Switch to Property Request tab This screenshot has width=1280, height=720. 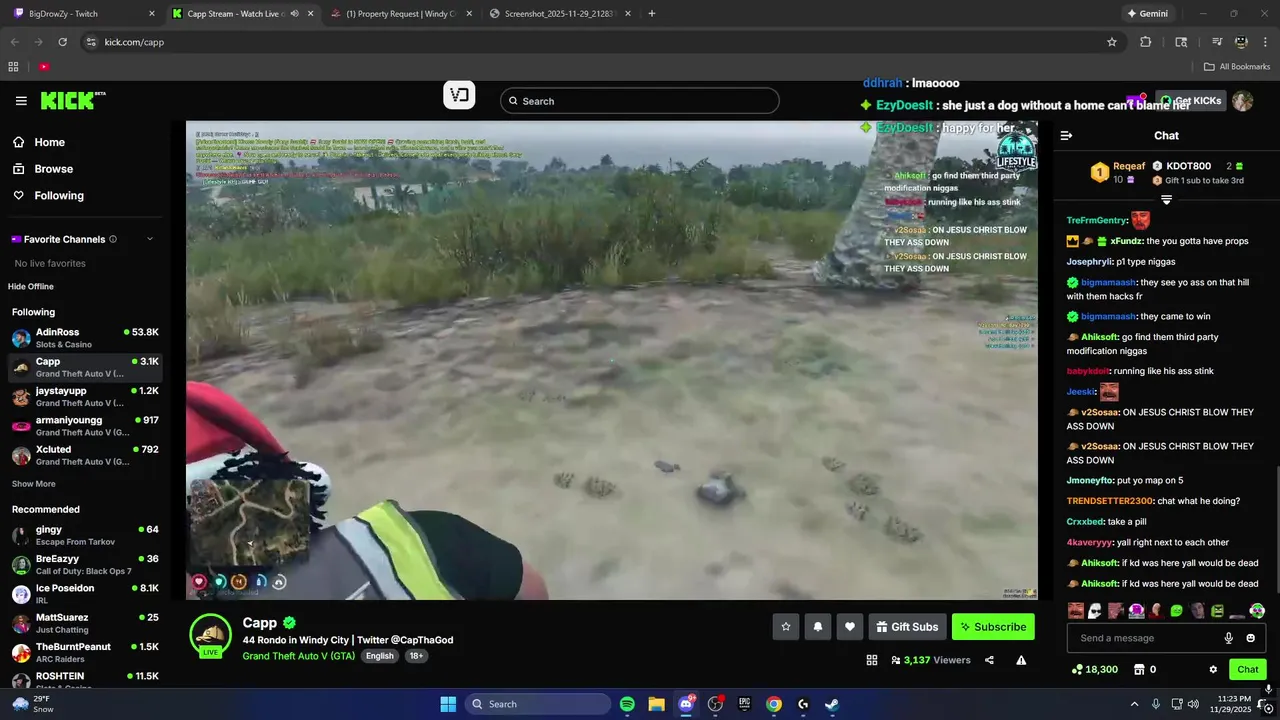tap(400, 13)
